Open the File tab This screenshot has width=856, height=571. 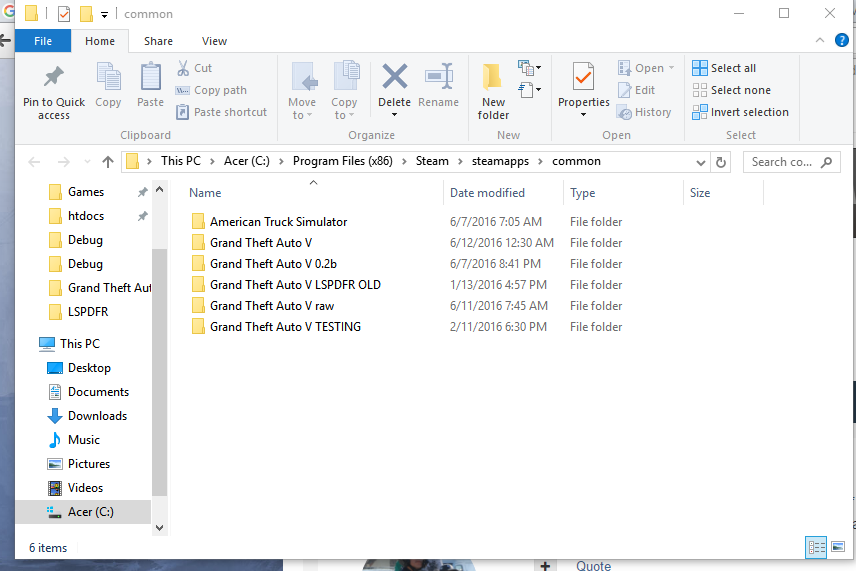click(x=43, y=41)
